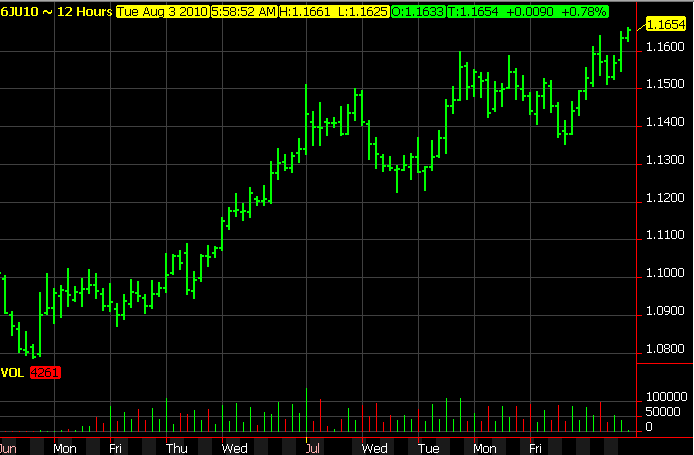Click the last Fri label on time axis

click(536, 448)
